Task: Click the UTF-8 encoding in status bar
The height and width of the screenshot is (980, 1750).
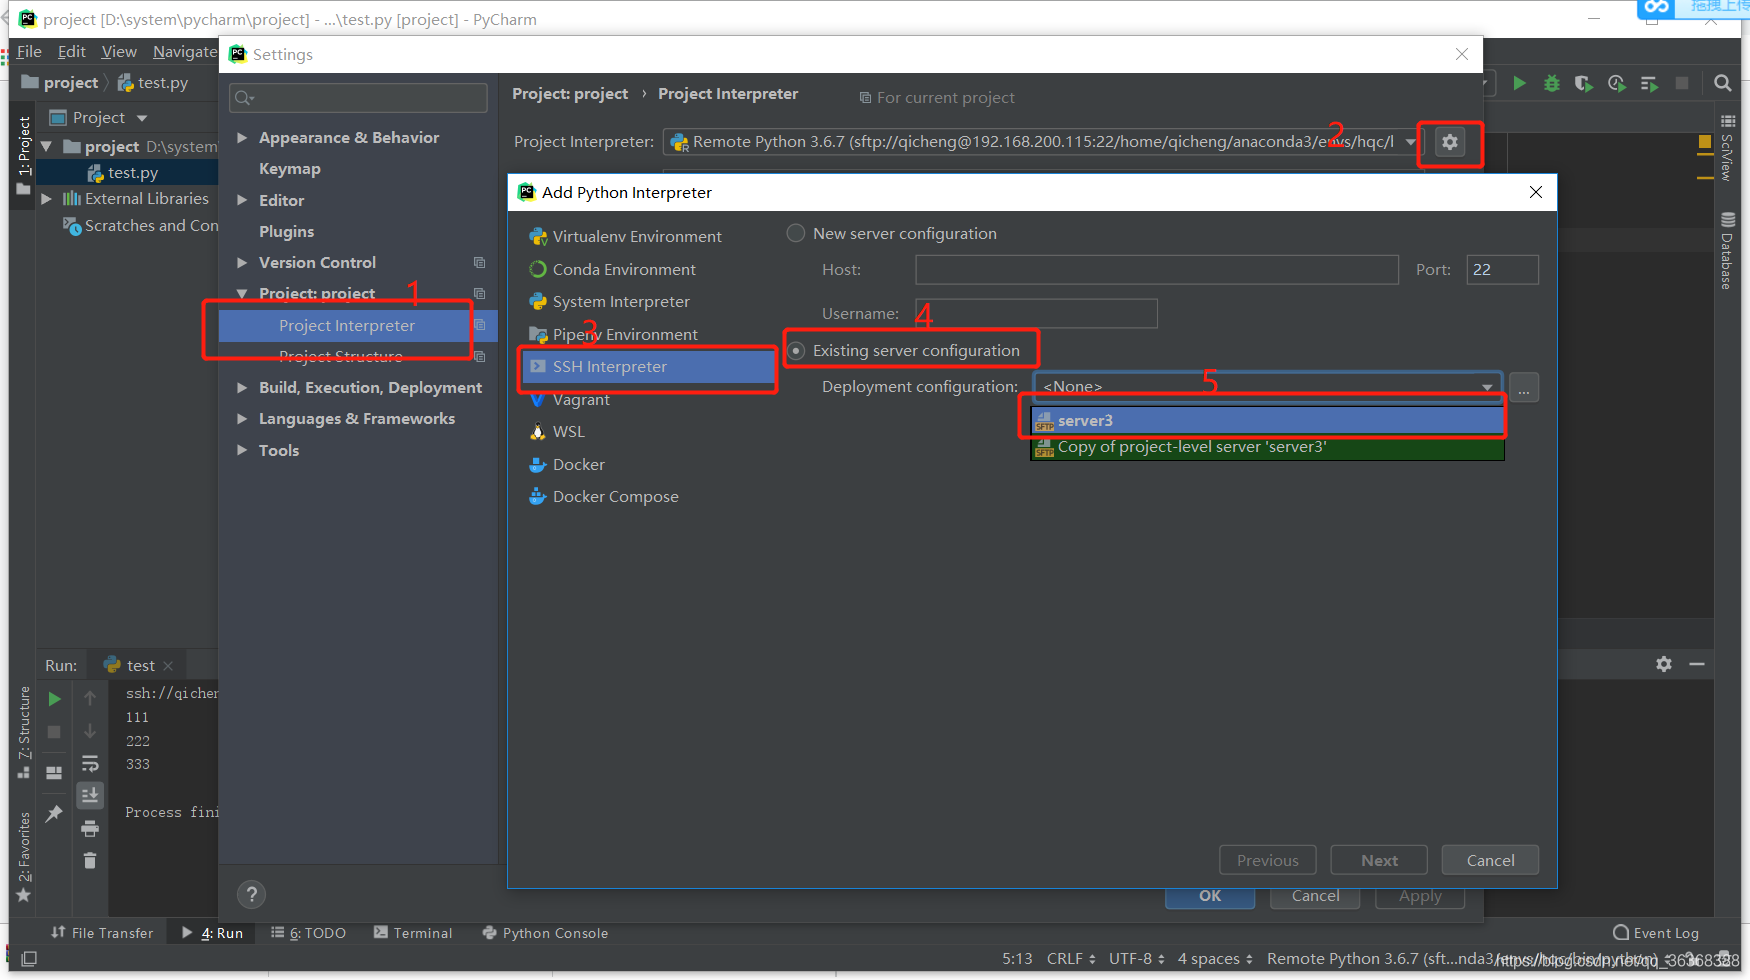Action: tap(1136, 959)
